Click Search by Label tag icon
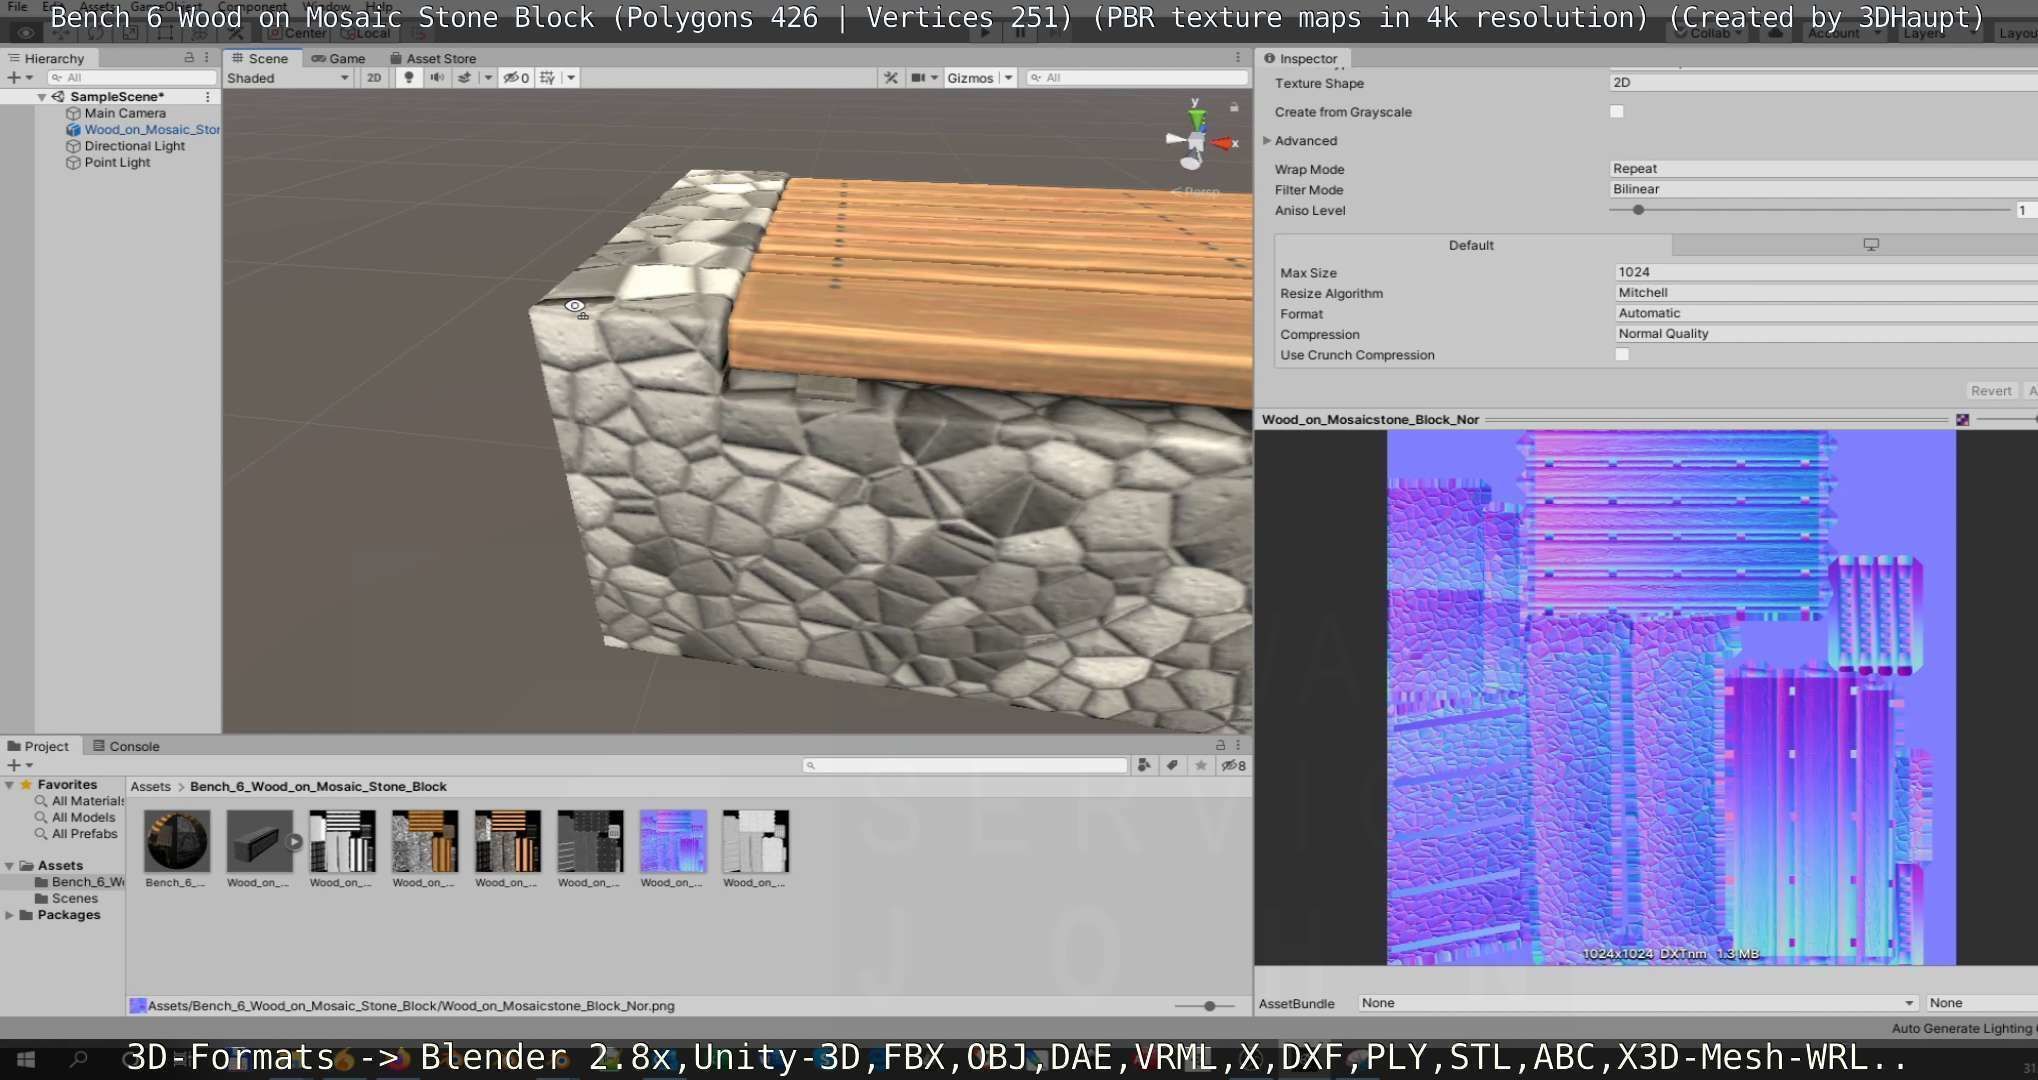The width and height of the screenshot is (2038, 1080). click(1172, 765)
